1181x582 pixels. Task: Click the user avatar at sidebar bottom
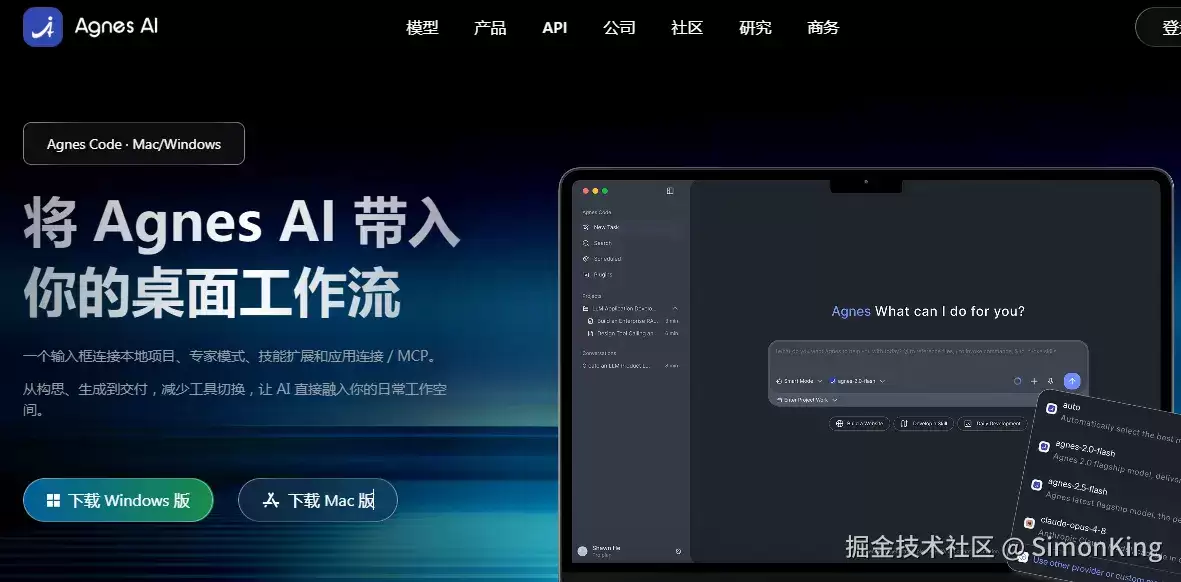click(582, 551)
